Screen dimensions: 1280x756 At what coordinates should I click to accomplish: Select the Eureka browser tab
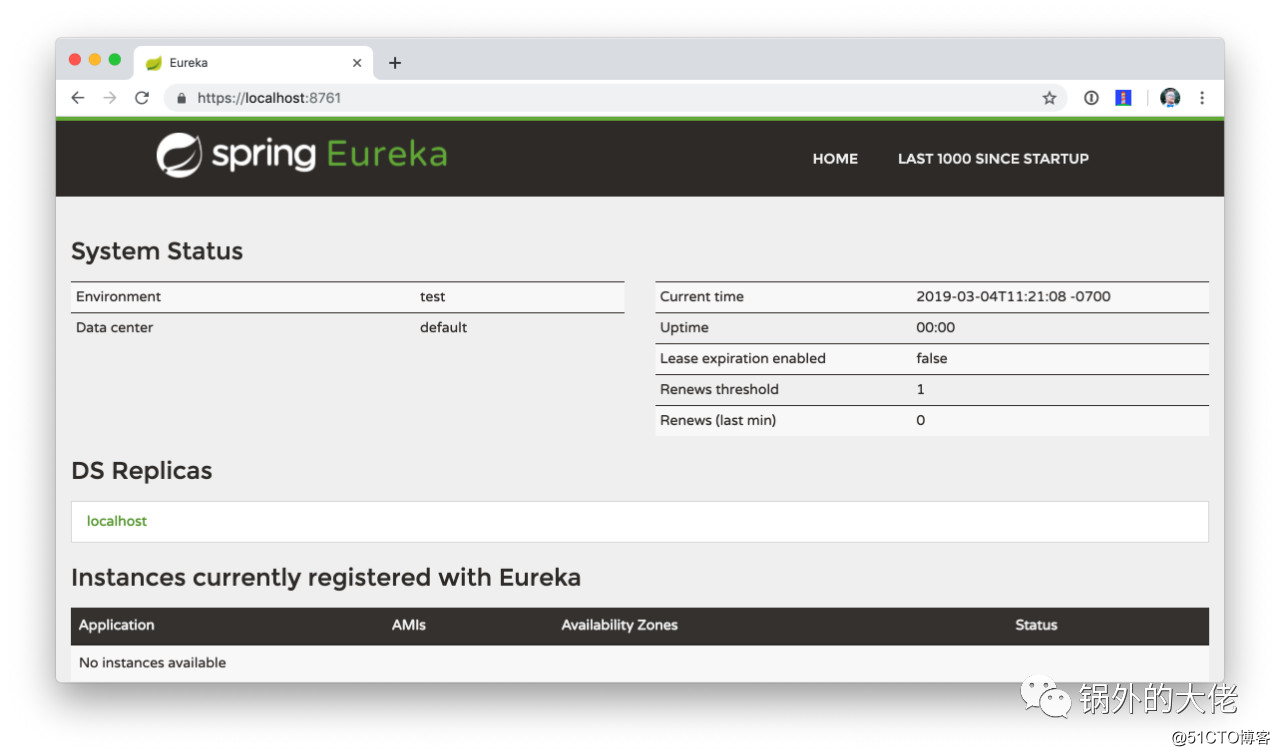(x=254, y=63)
